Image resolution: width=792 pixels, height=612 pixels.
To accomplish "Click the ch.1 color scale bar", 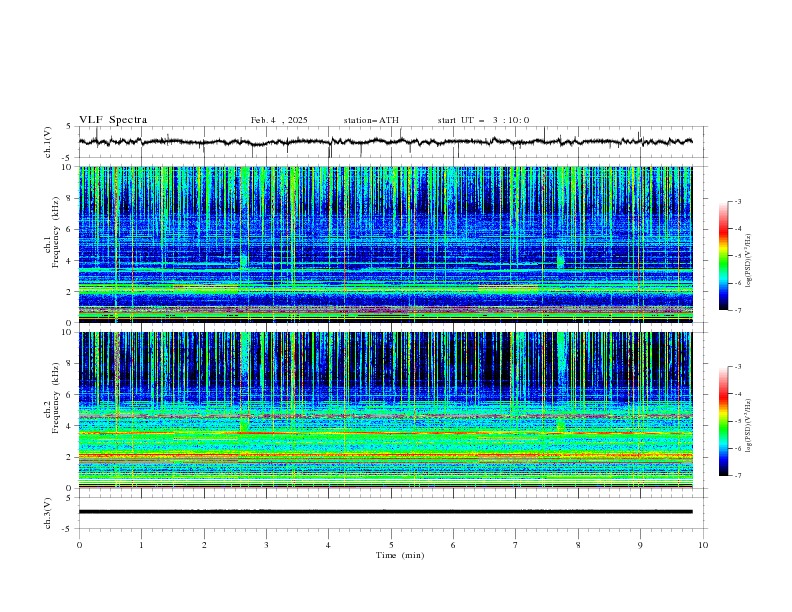I will coord(724,256).
